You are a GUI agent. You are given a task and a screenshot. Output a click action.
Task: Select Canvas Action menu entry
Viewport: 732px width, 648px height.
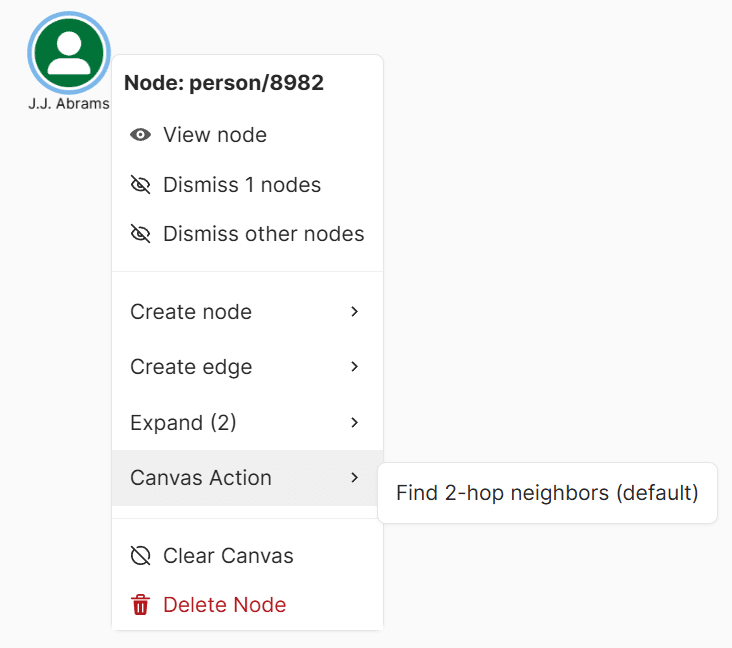pos(247,478)
